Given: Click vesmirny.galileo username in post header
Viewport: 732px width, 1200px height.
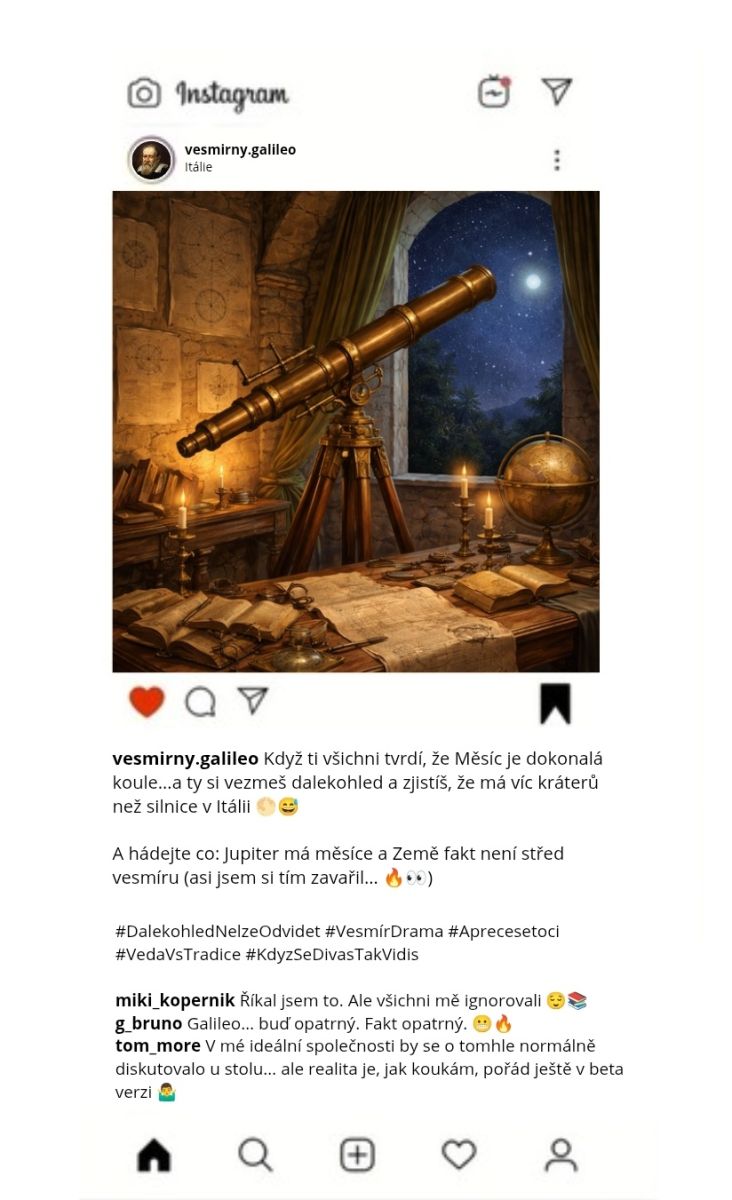Looking at the screenshot, I should (240, 150).
